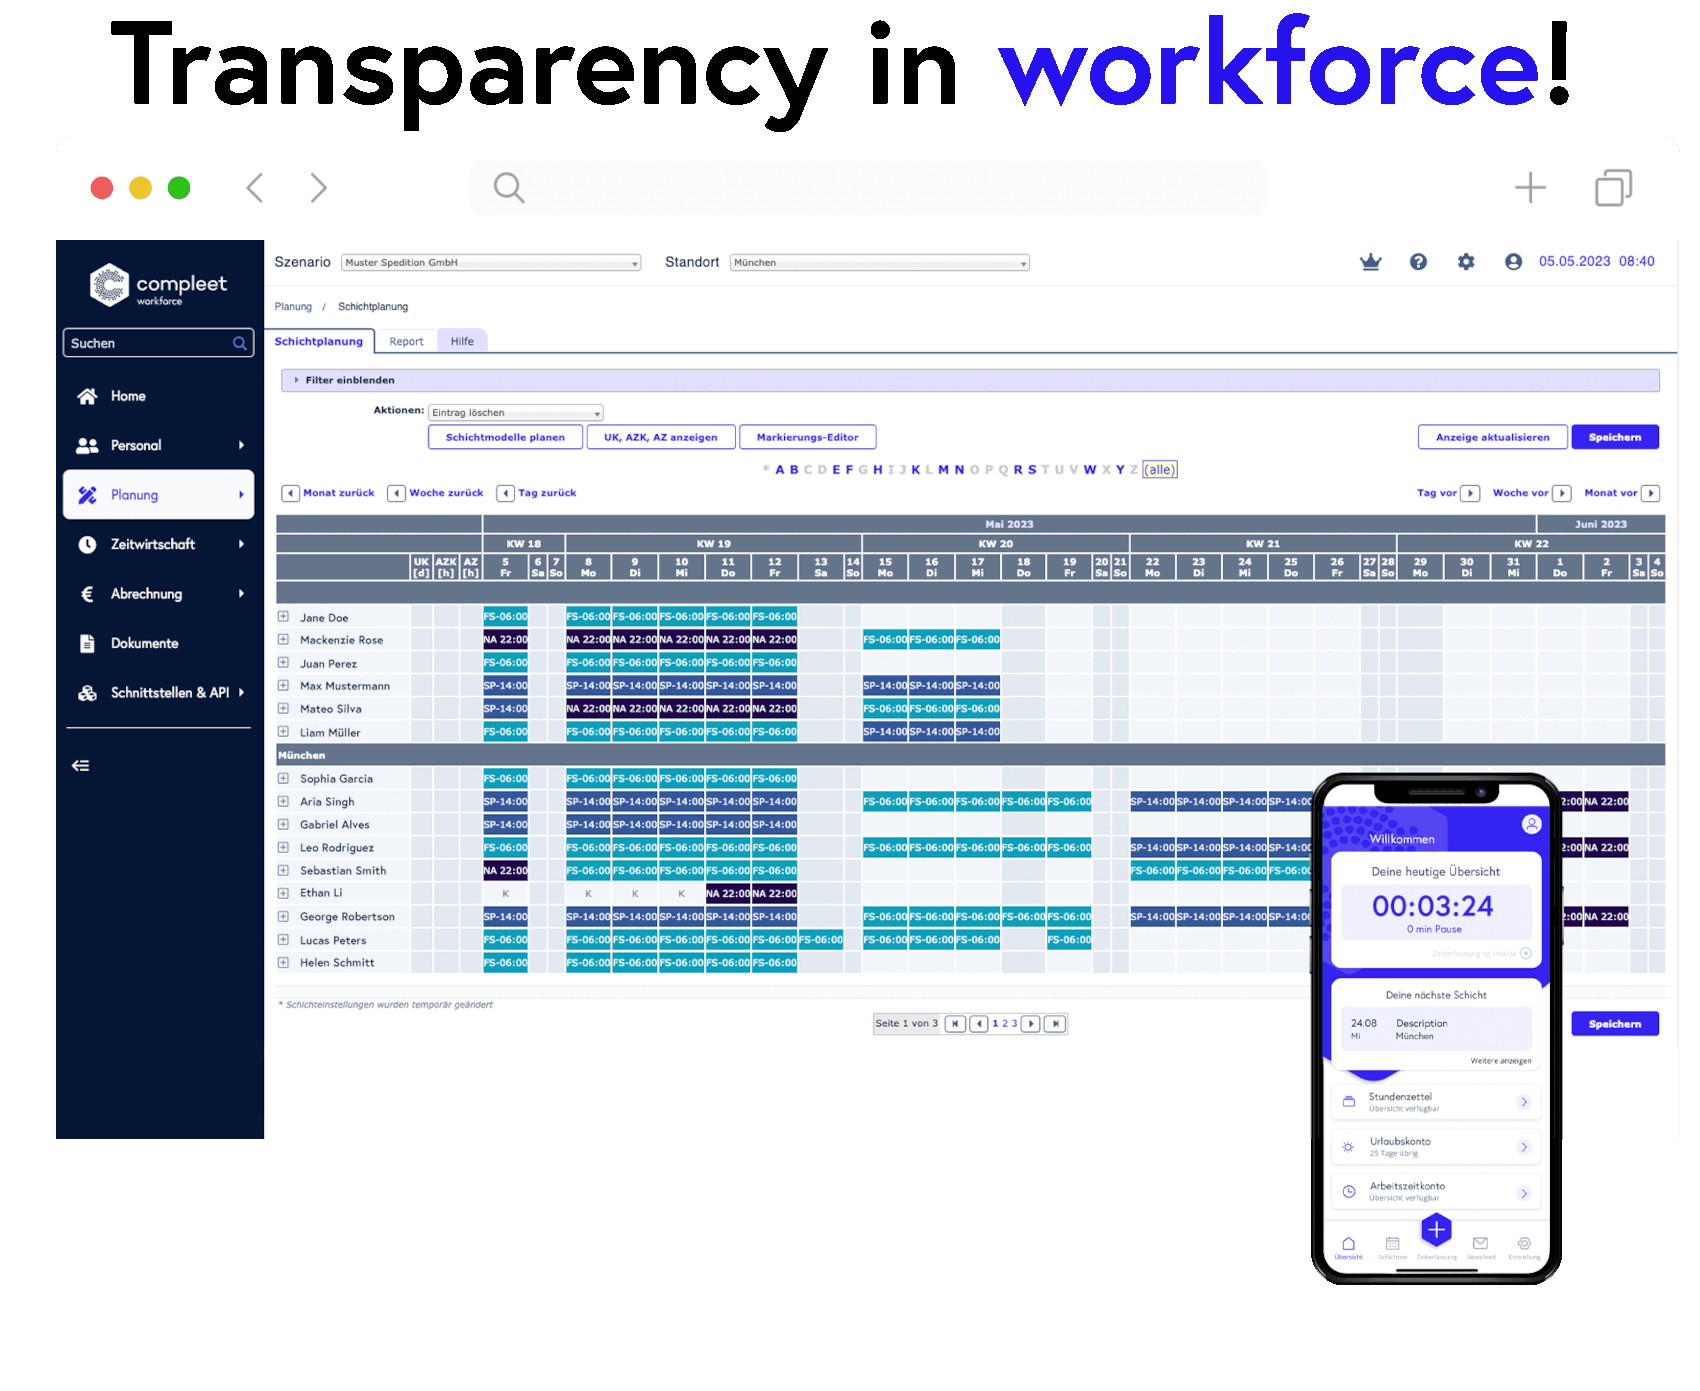Open the Standort dropdown
Viewport: 1700px width, 1391px height.
pos(880,263)
